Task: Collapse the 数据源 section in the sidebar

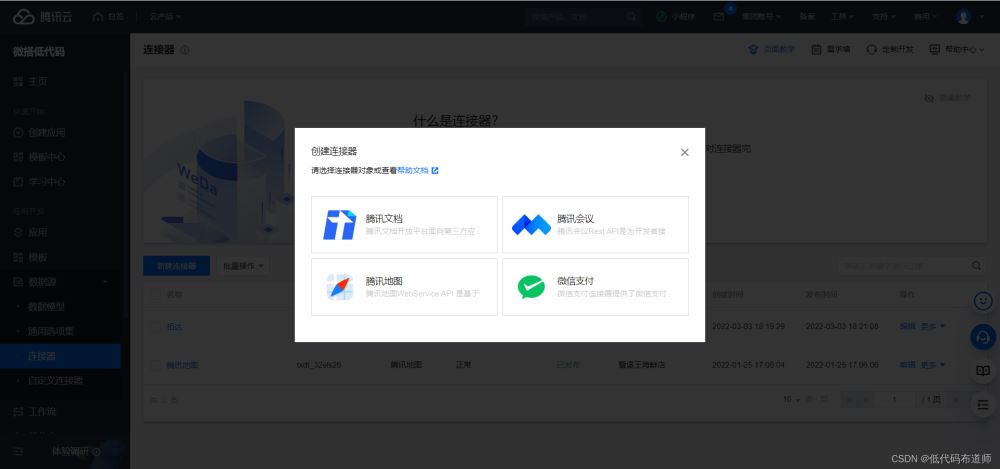Action: pyautogui.click(x=105, y=281)
